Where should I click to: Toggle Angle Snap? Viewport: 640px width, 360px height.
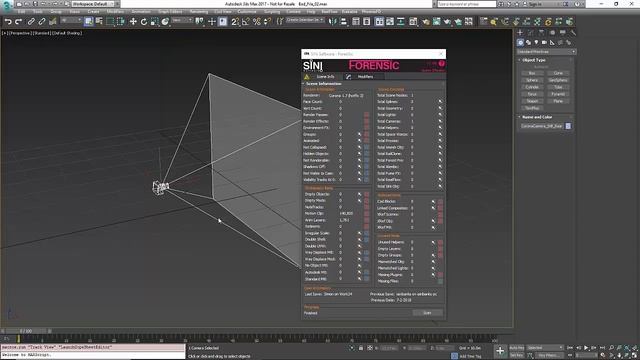point(246,22)
